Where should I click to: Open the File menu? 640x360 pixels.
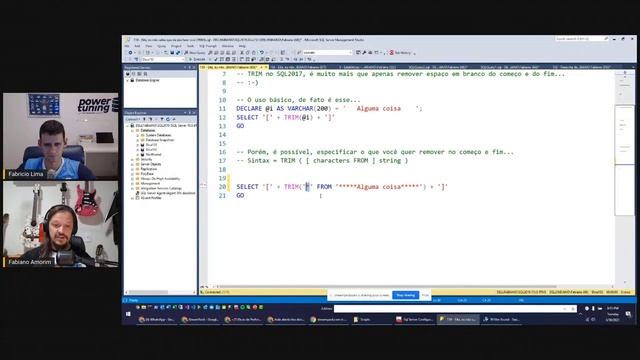coord(127,46)
